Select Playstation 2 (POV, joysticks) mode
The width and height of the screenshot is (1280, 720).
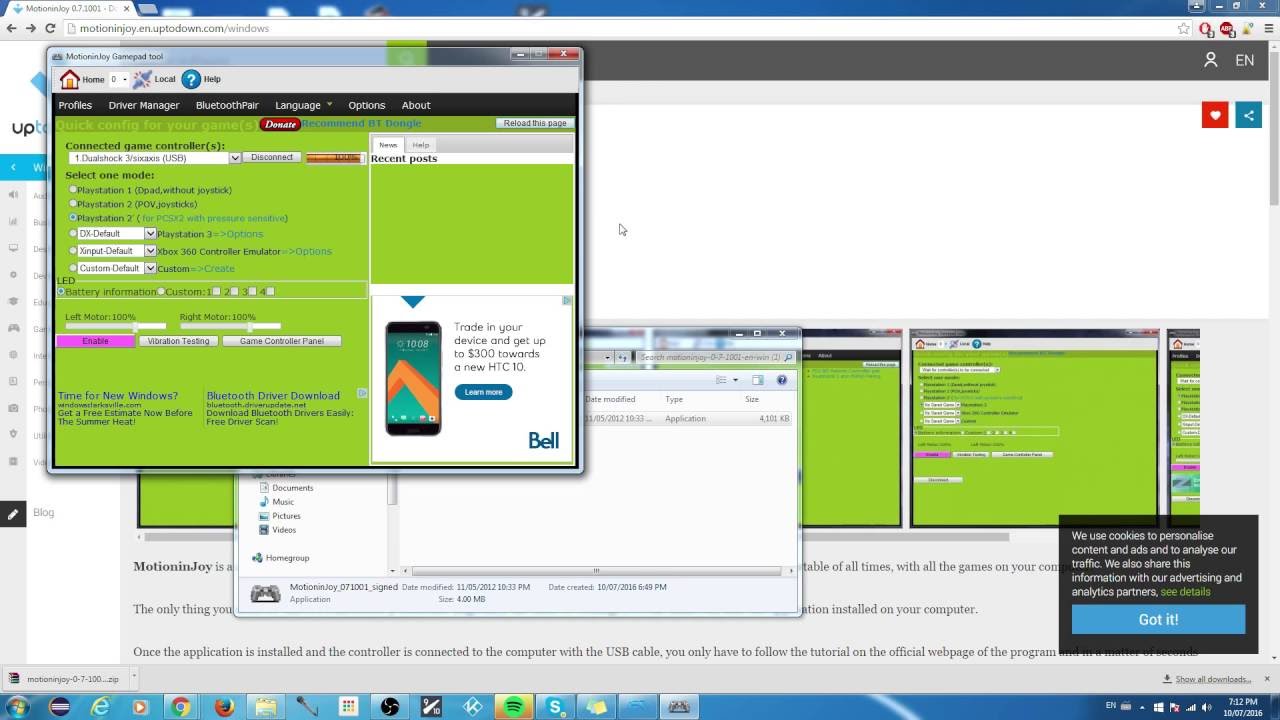[73, 203]
